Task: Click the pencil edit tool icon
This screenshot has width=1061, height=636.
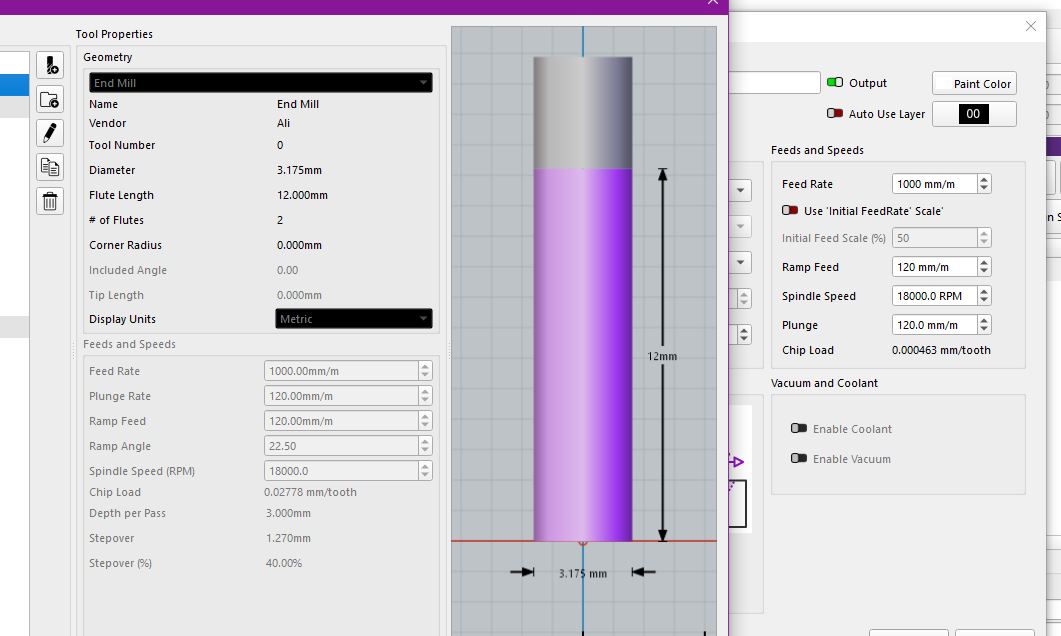Action: coord(50,133)
